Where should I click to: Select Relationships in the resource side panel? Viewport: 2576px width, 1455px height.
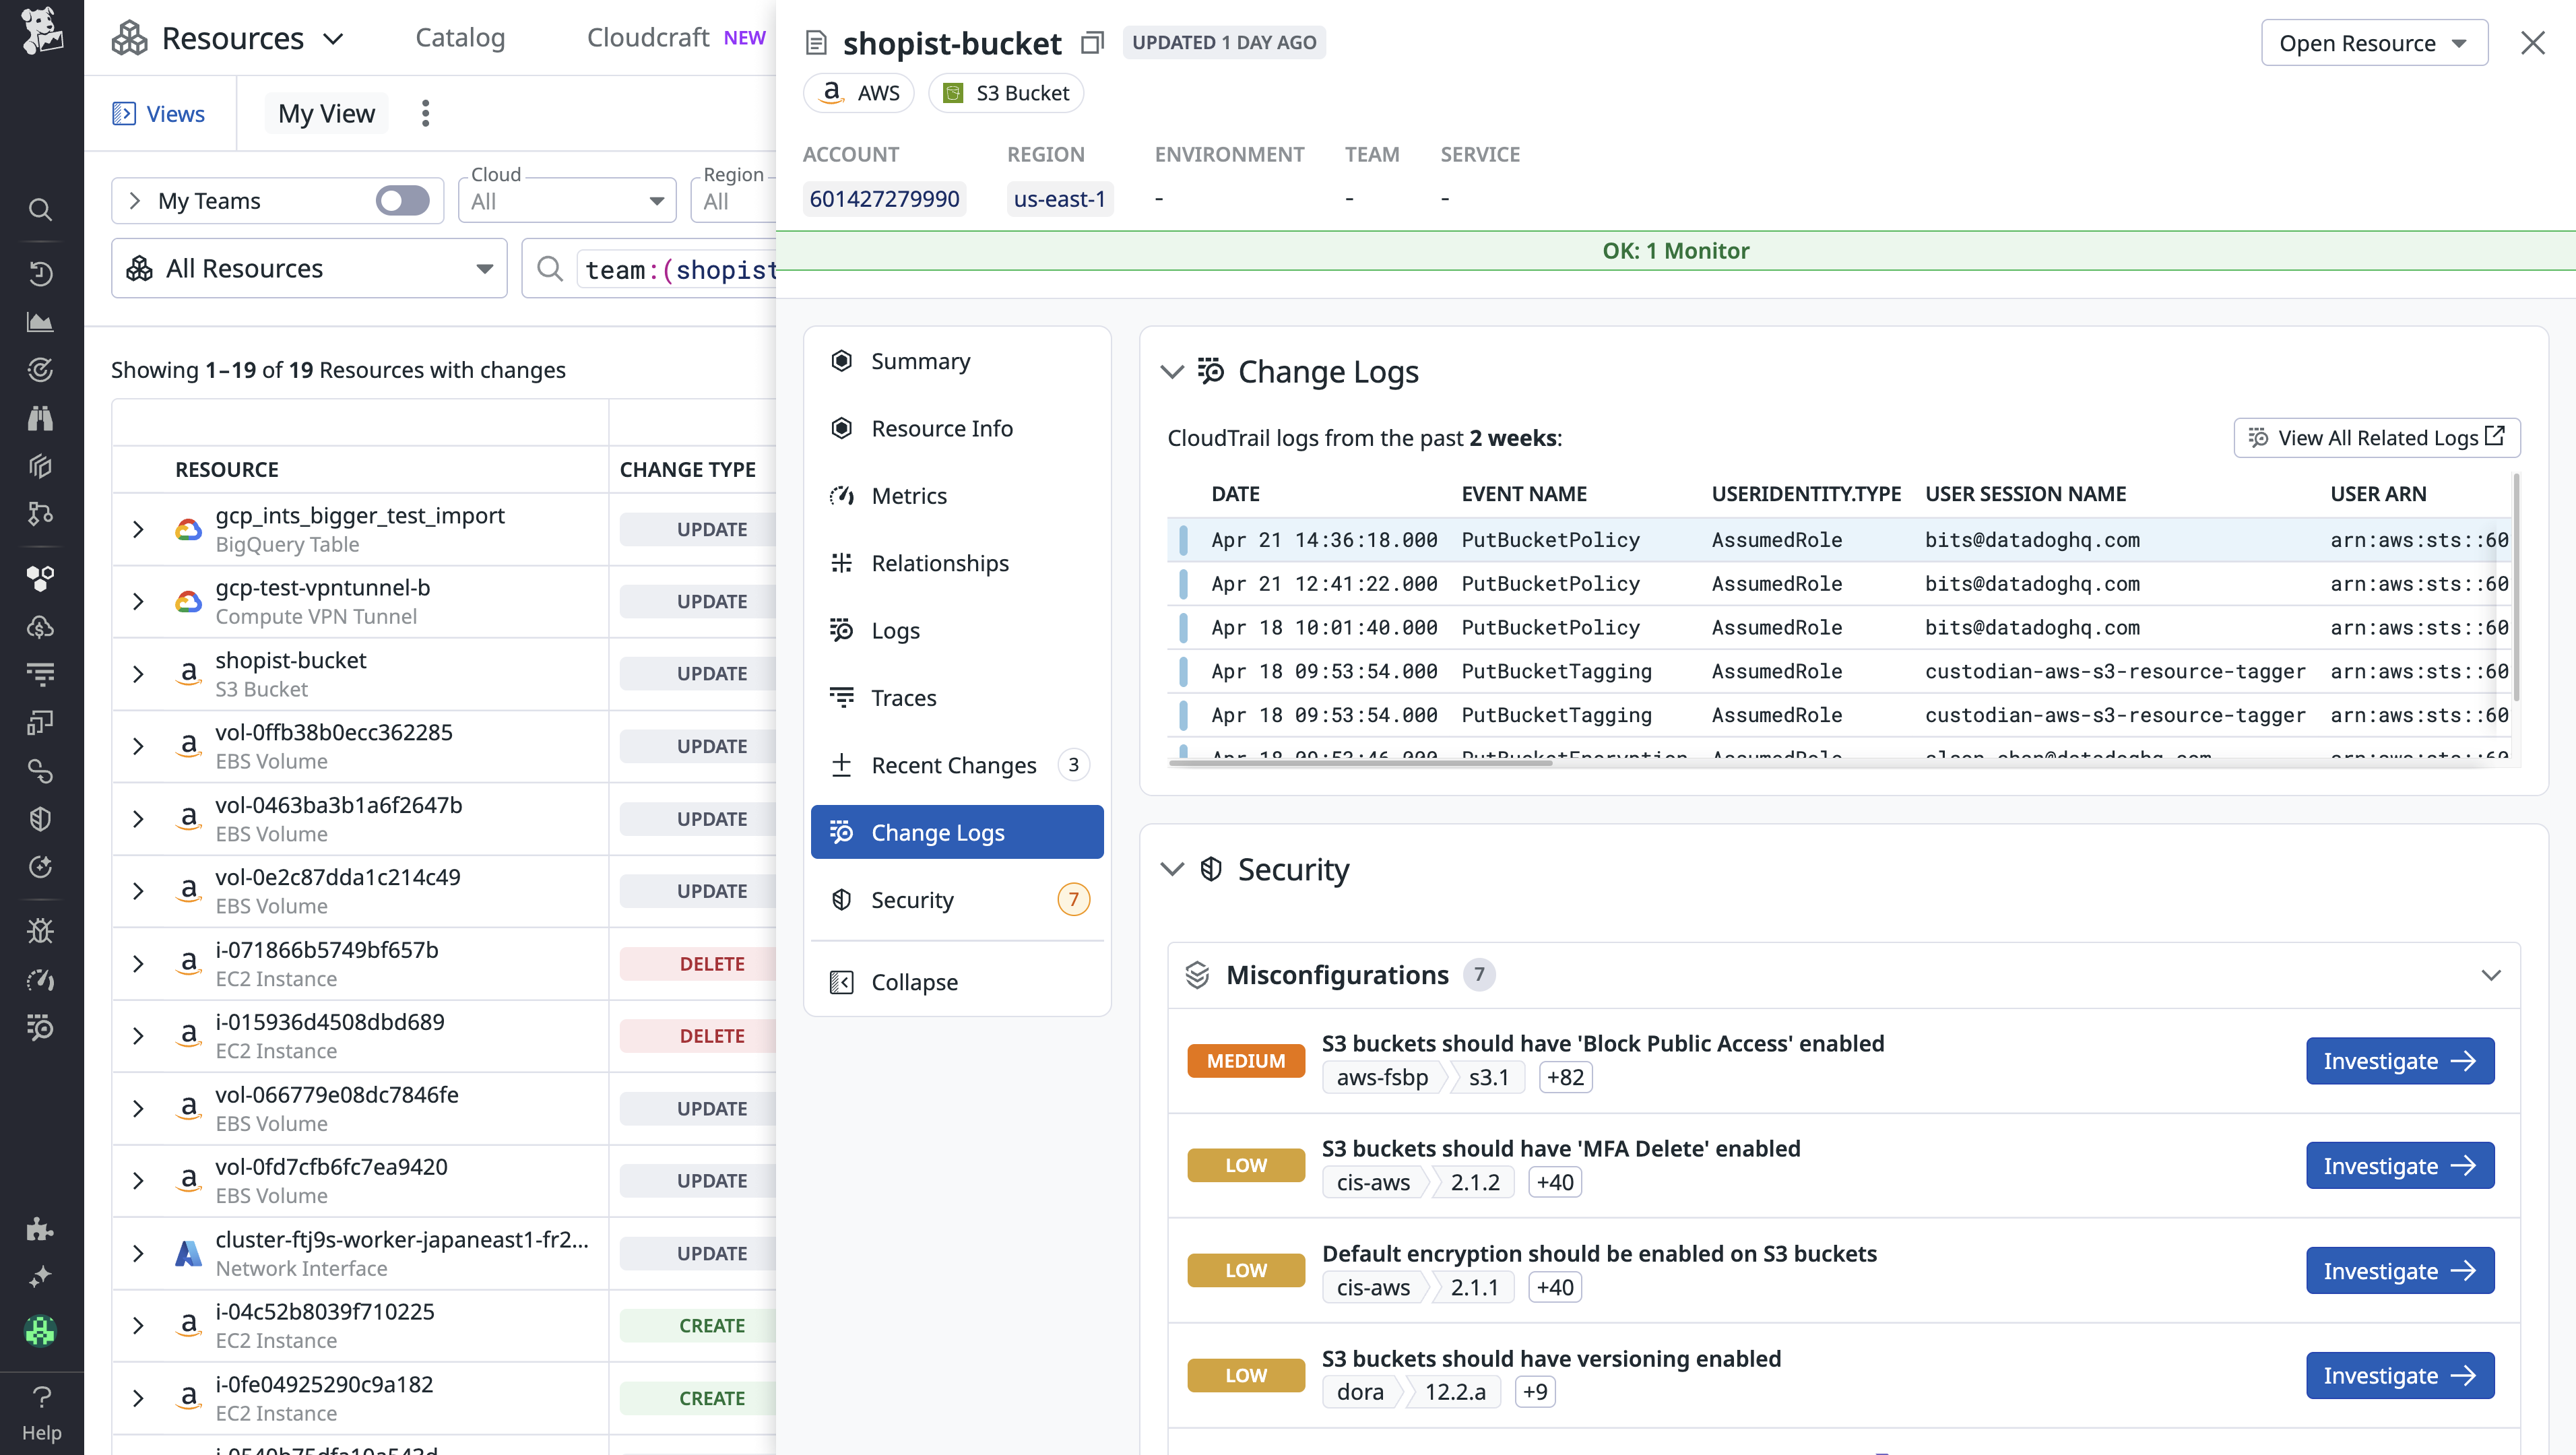click(x=939, y=562)
